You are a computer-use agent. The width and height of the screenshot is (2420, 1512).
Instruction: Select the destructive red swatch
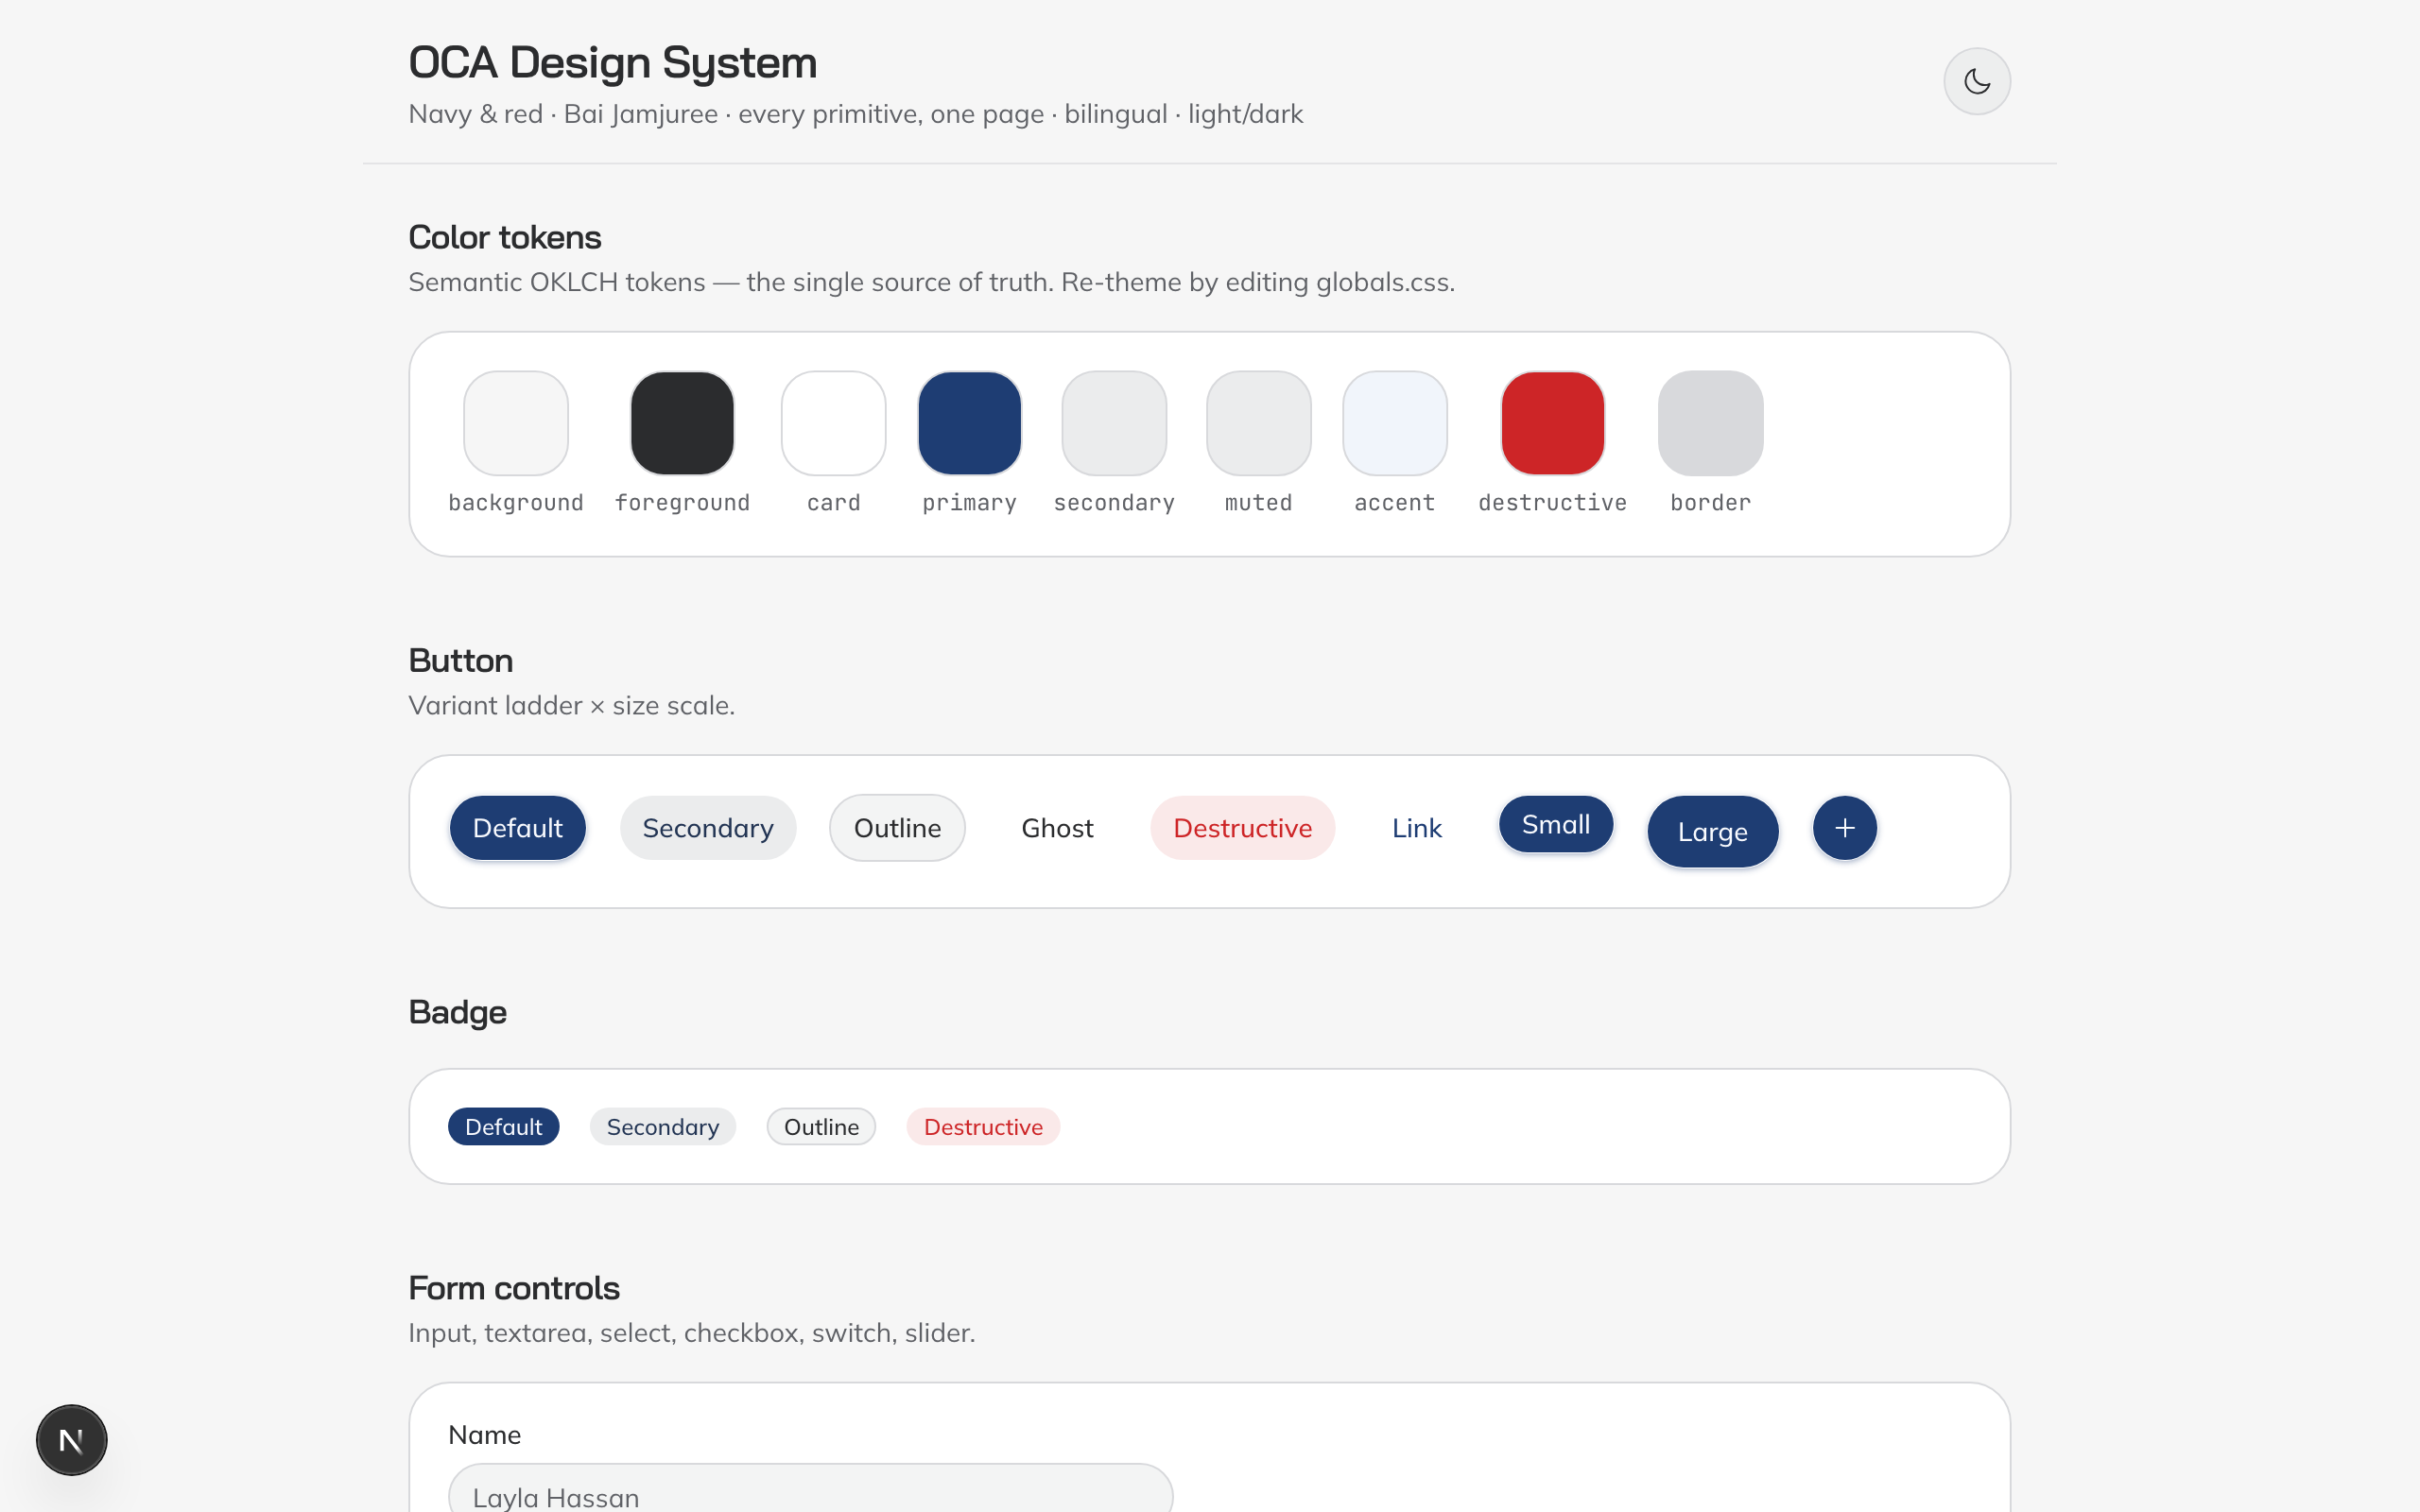point(1552,423)
